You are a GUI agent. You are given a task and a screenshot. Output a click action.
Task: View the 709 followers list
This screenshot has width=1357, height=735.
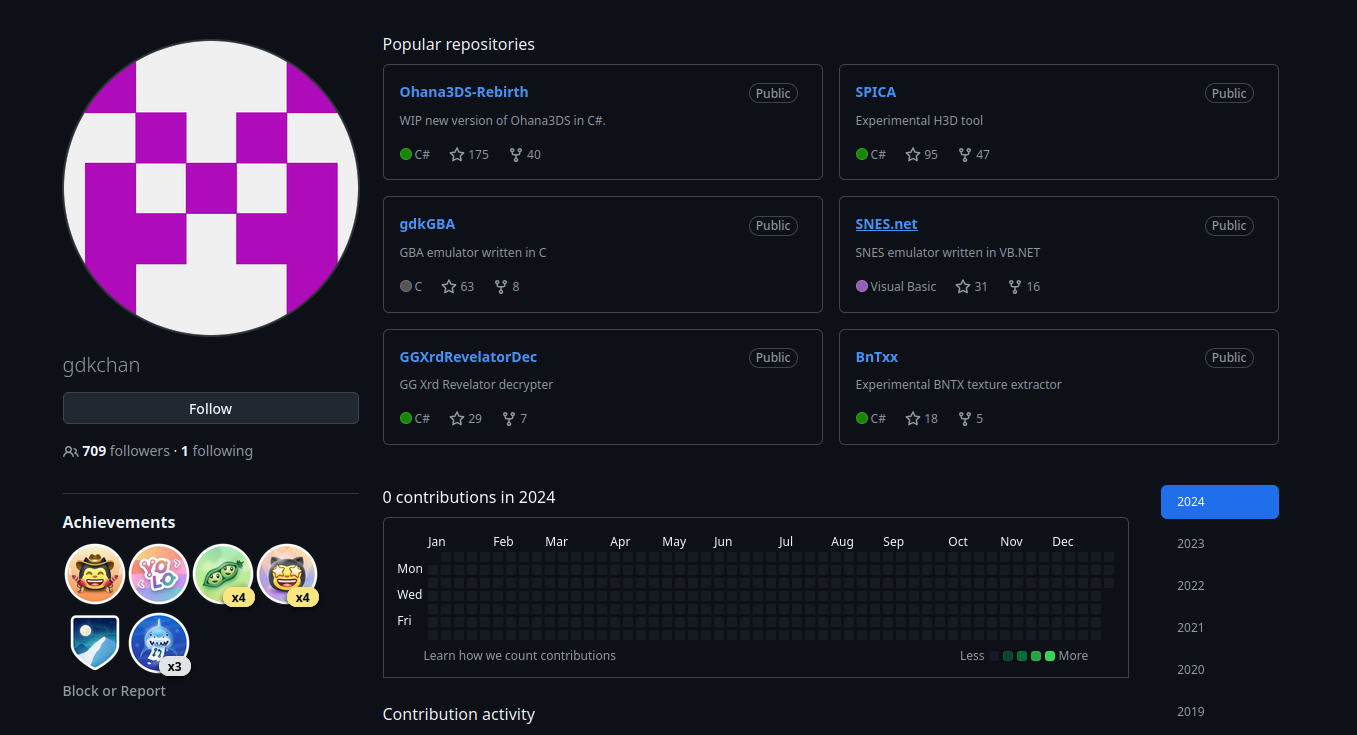(x=126, y=451)
